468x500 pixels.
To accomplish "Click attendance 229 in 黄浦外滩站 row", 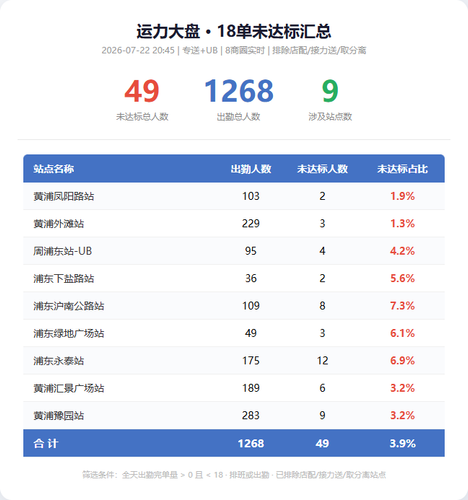I will 251,223.
